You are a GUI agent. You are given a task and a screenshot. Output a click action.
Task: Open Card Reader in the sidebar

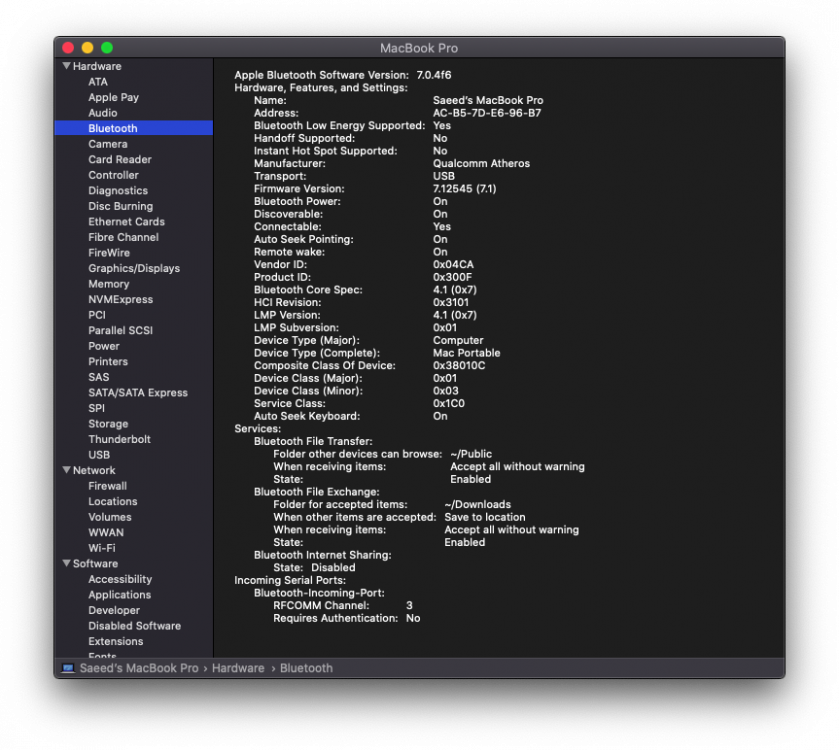tap(120, 159)
